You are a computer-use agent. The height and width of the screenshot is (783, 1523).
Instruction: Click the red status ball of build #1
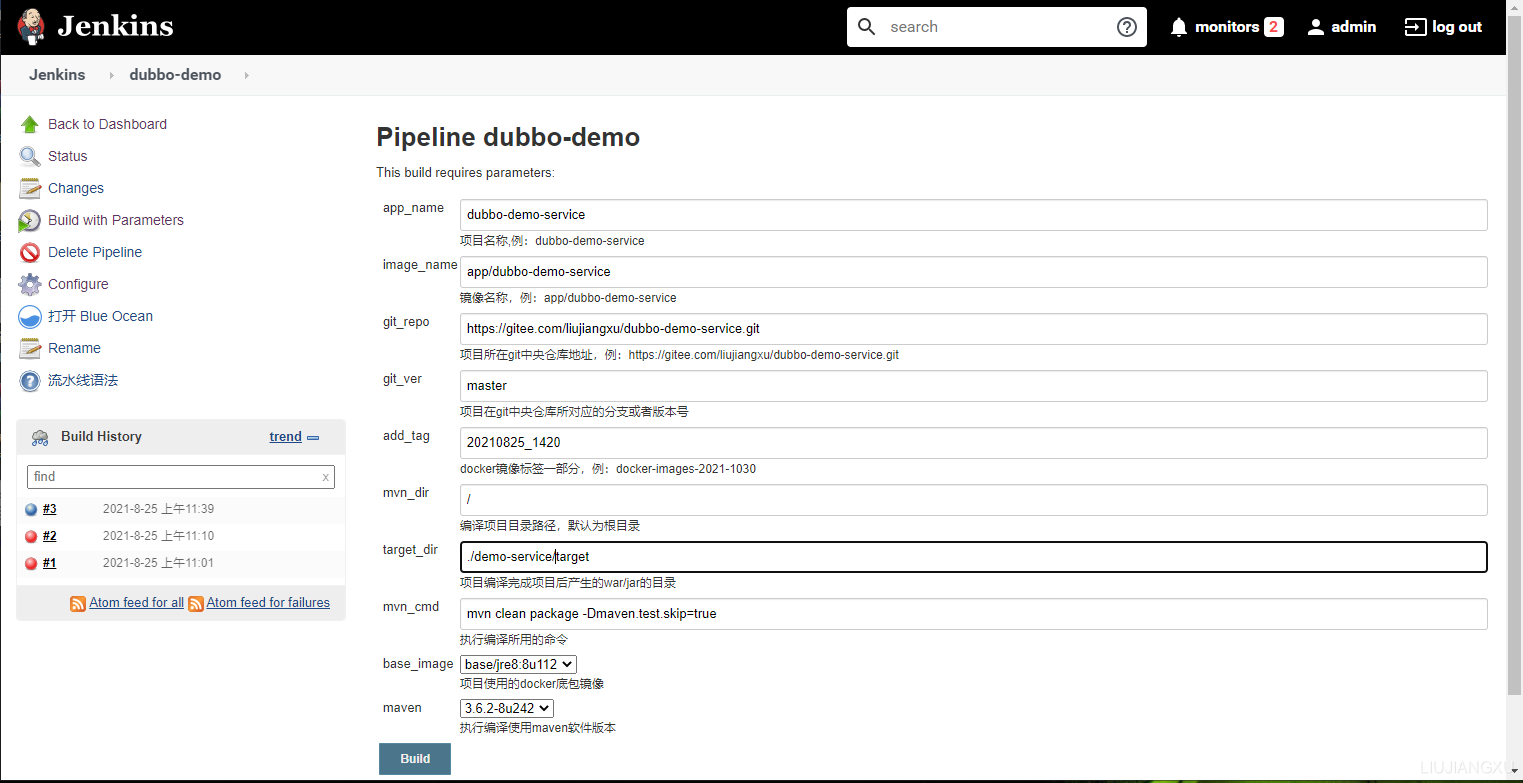coord(31,563)
